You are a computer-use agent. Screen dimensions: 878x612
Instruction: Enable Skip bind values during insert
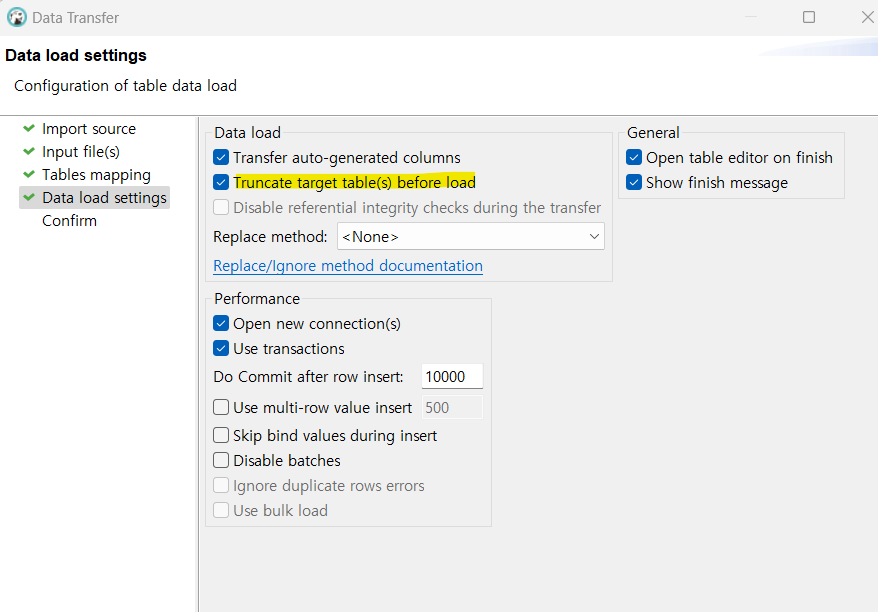222,436
